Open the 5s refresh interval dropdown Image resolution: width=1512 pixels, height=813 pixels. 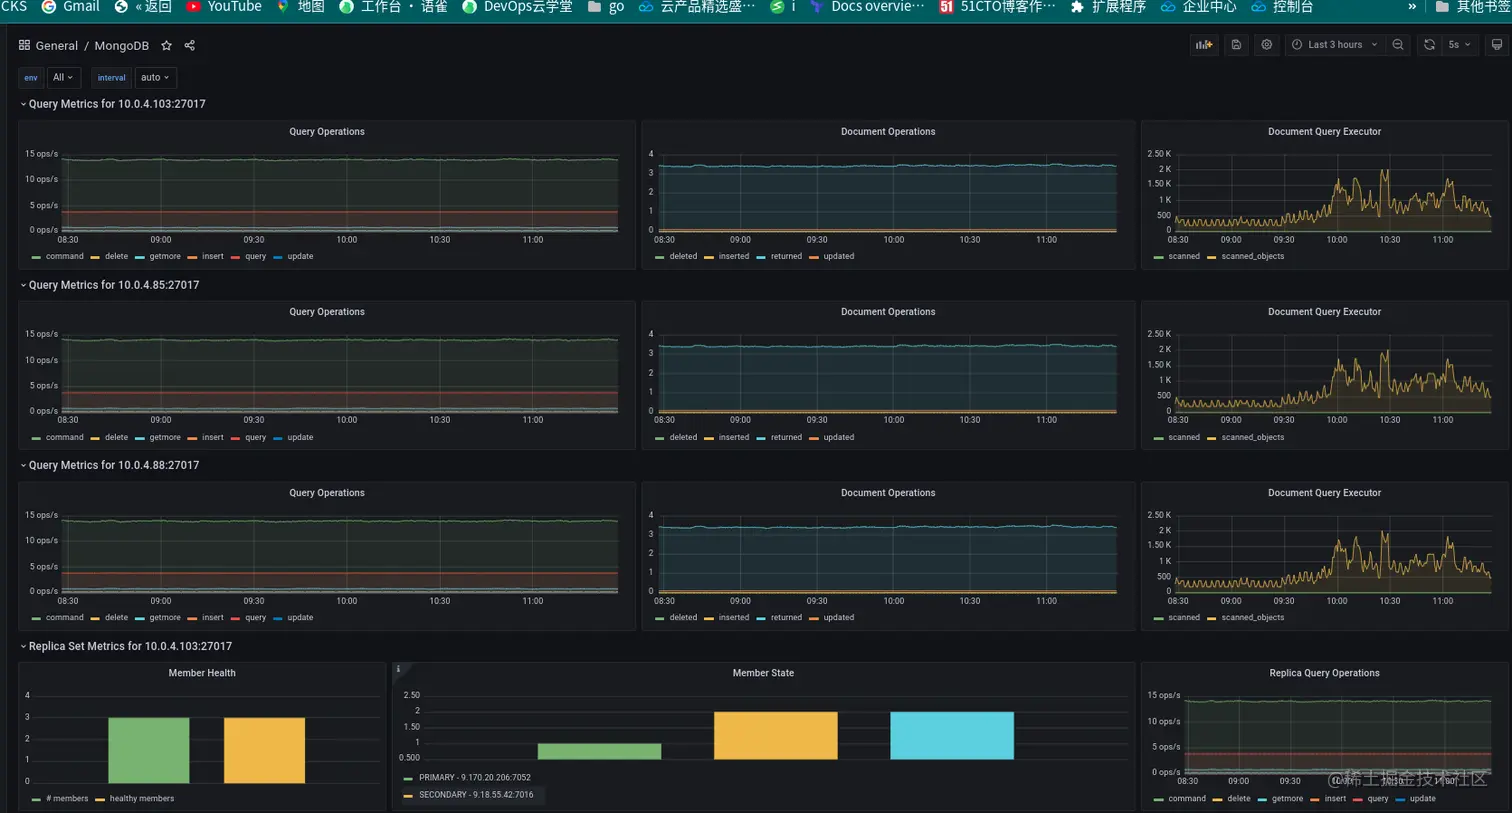click(1459, 45)
